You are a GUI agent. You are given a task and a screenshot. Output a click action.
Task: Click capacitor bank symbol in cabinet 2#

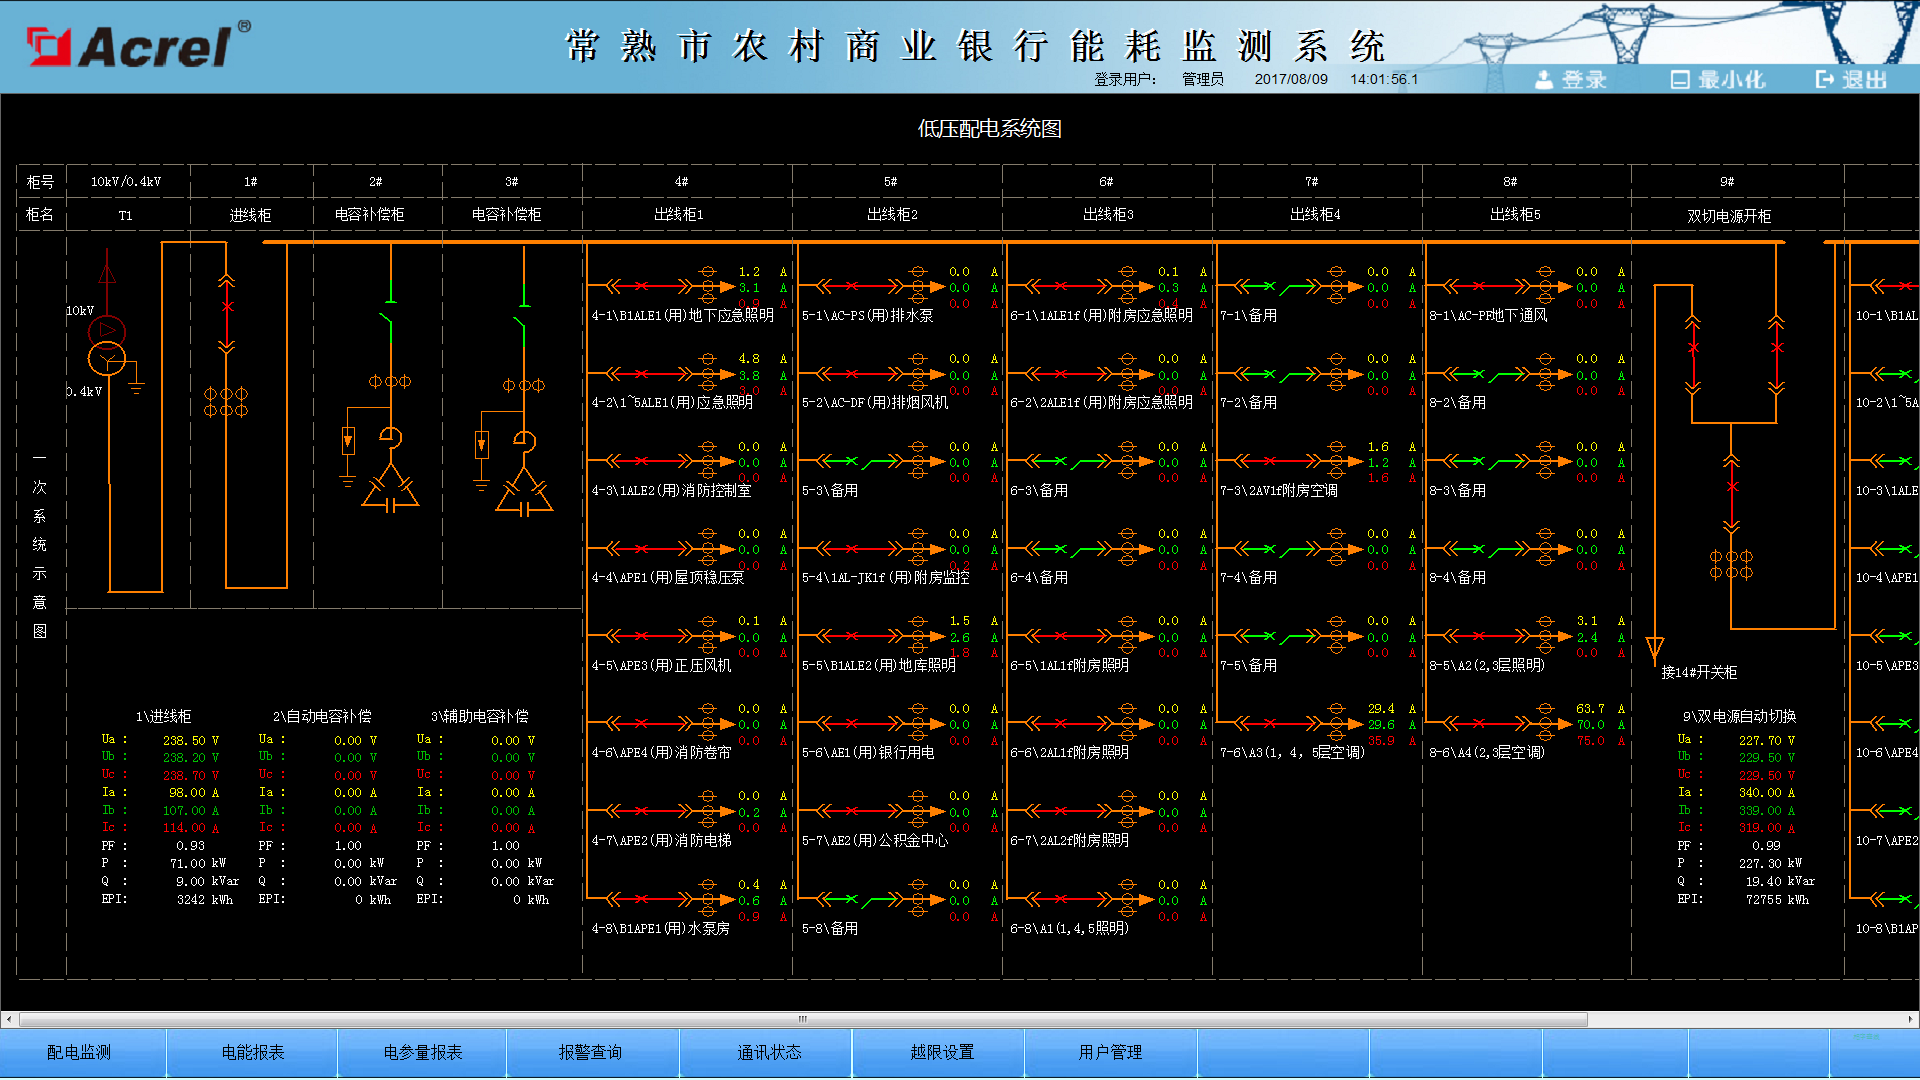tap(390, 491)
